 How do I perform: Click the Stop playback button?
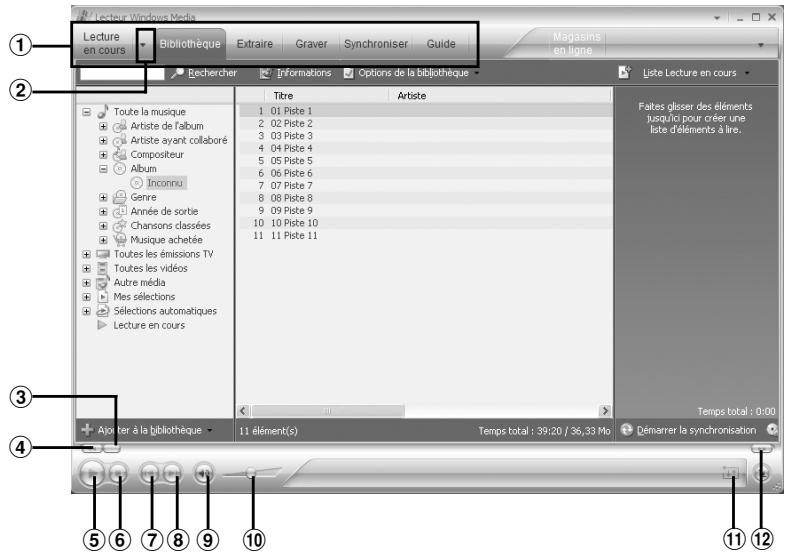click(x=118, y=473)
